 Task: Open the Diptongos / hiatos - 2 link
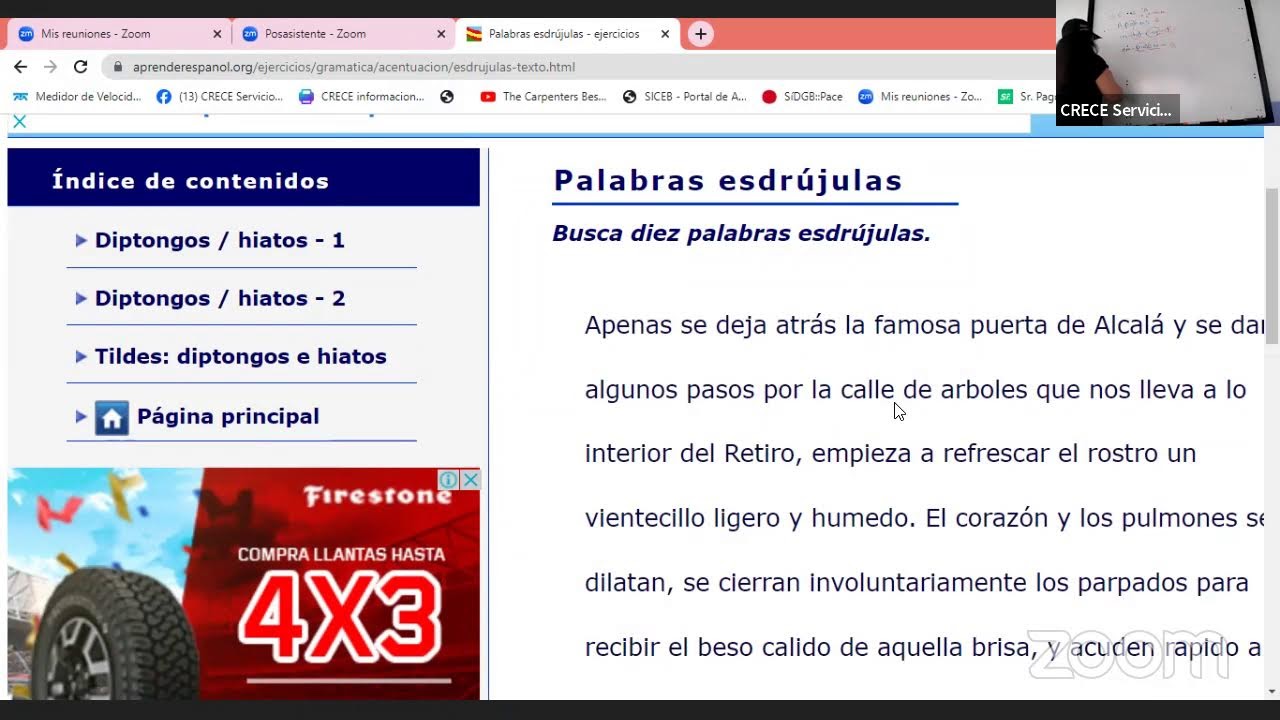click(x=220, y=298)
